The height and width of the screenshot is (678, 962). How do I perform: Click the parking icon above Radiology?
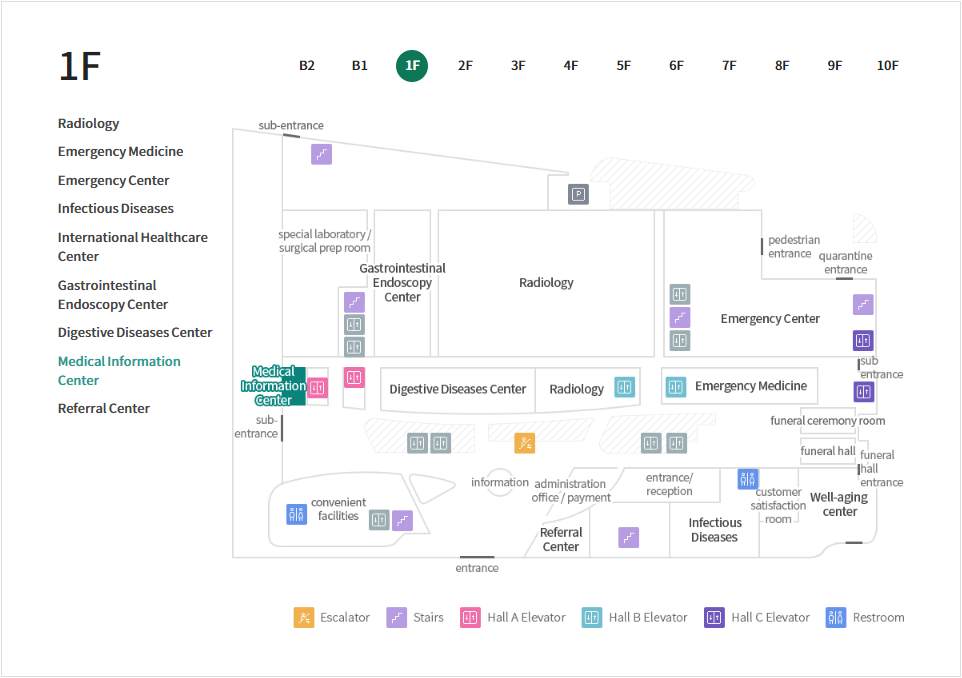click(x=578, y=194)
